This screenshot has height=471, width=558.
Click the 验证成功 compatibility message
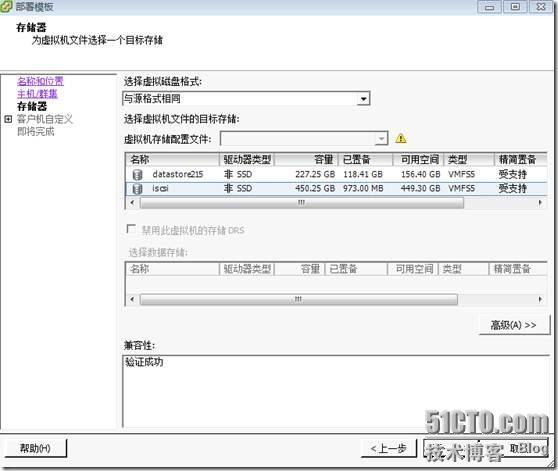point(144,362)
